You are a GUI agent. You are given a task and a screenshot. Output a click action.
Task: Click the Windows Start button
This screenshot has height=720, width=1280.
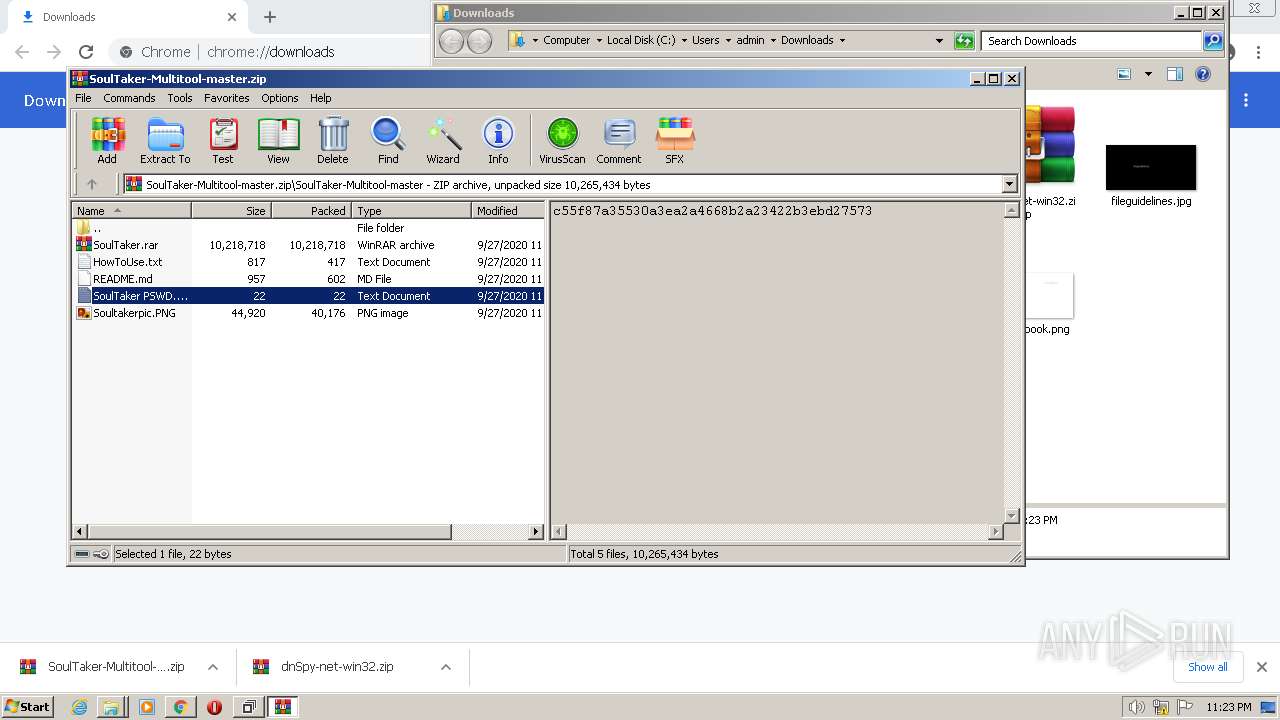27,706
